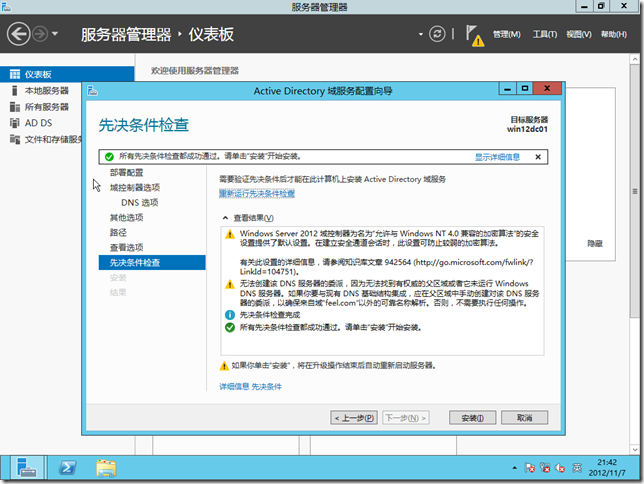Viewport: 644px width, 484px height.
Task: Go to 部署配置 wizard step
Action: coord(126,173)
